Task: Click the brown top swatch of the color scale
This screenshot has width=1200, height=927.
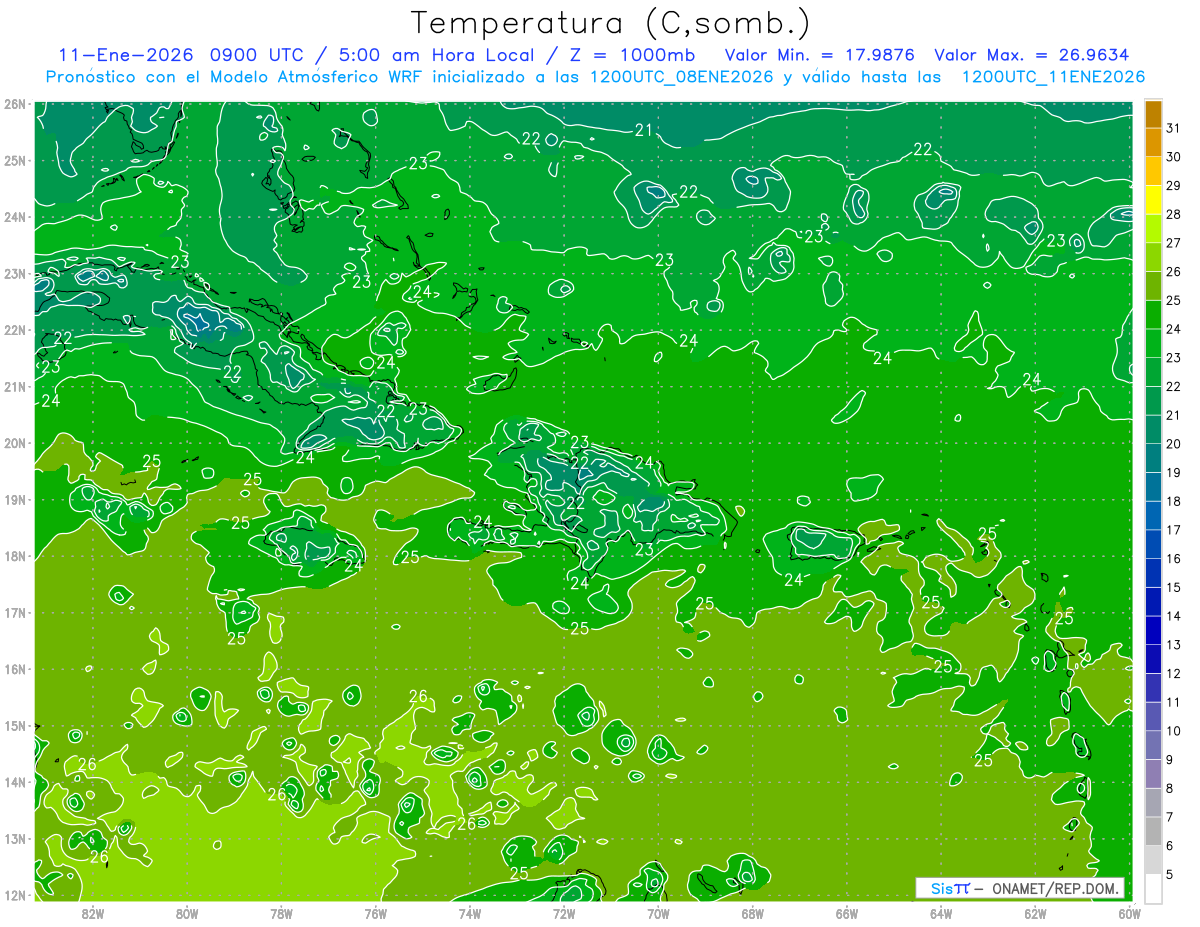Action: (x=1153, y=114)
